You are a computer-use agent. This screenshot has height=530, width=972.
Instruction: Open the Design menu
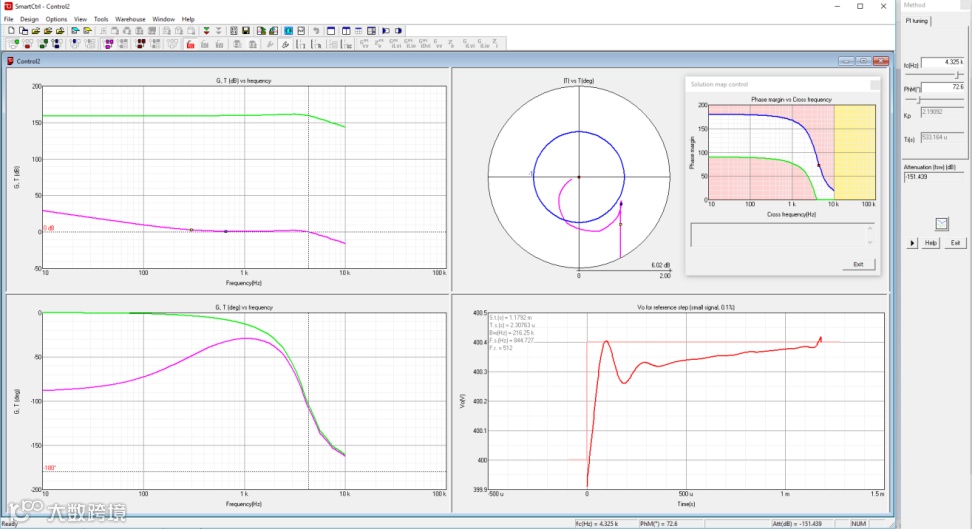tap(30, 19)
